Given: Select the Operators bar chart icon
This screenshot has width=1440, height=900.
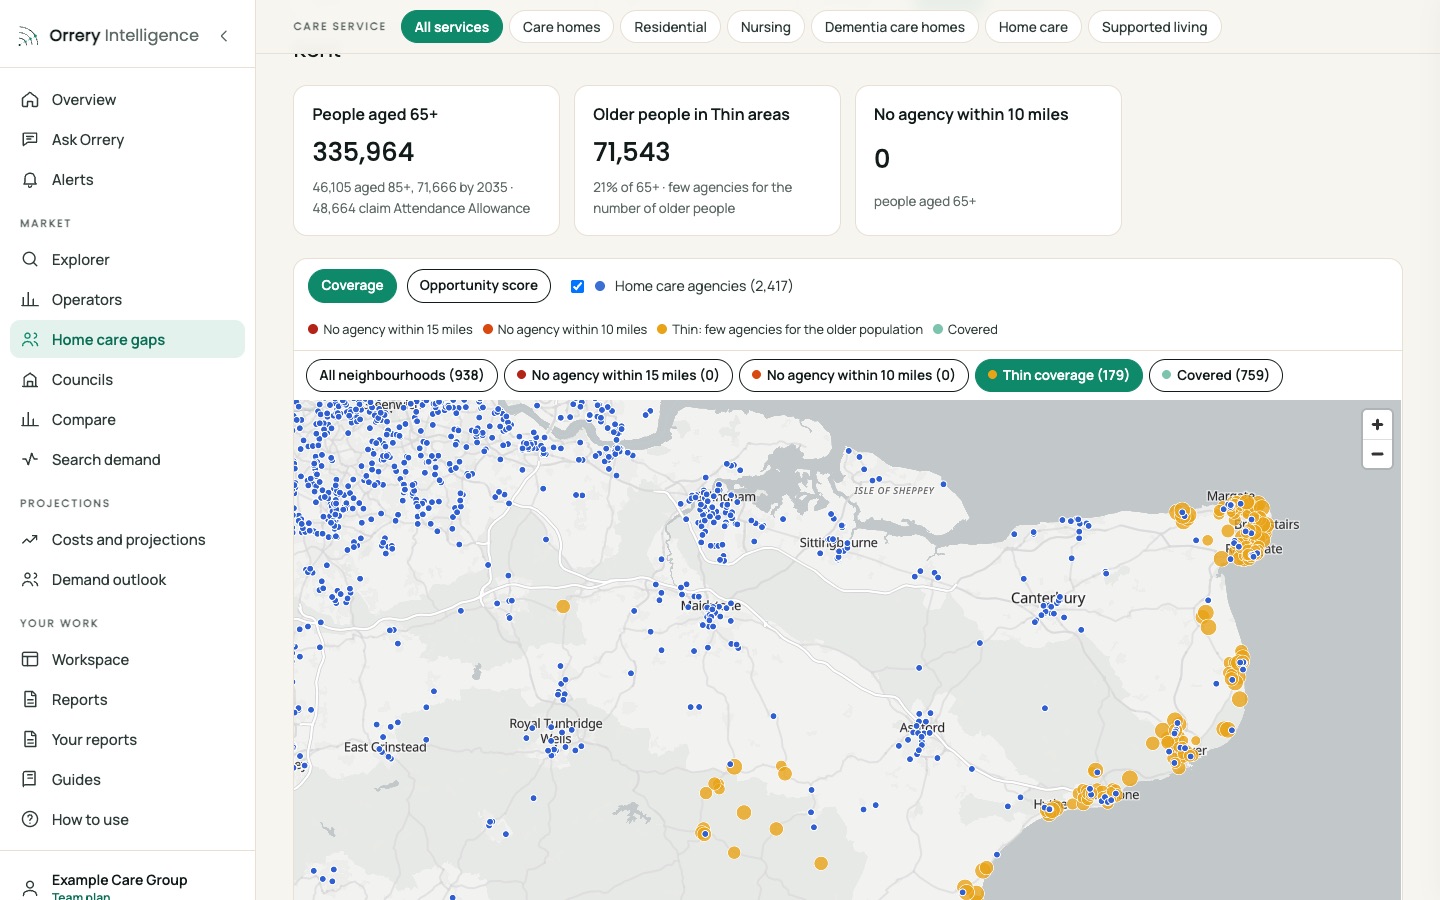Looking at the screenshot, I should (x=30, y=300).
